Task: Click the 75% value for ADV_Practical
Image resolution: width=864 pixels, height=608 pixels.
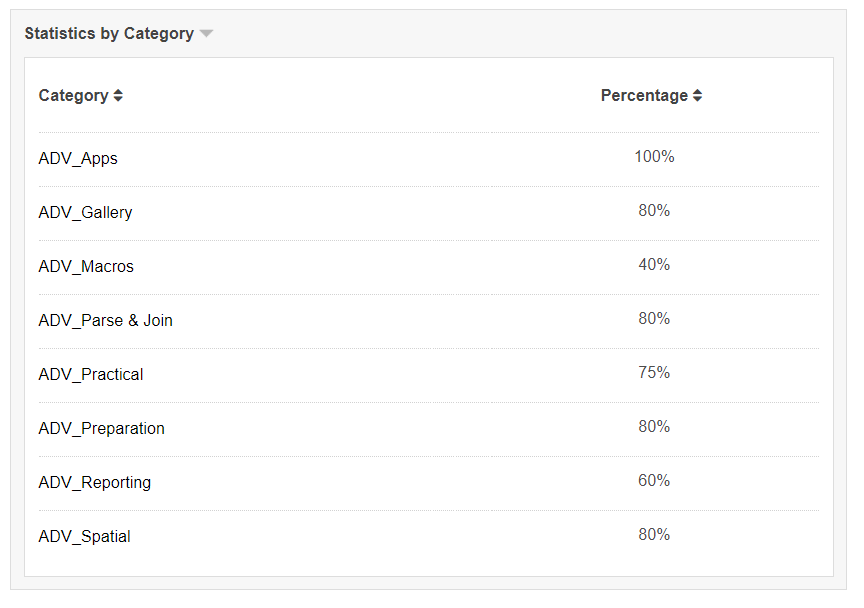Action: [654, 373]
